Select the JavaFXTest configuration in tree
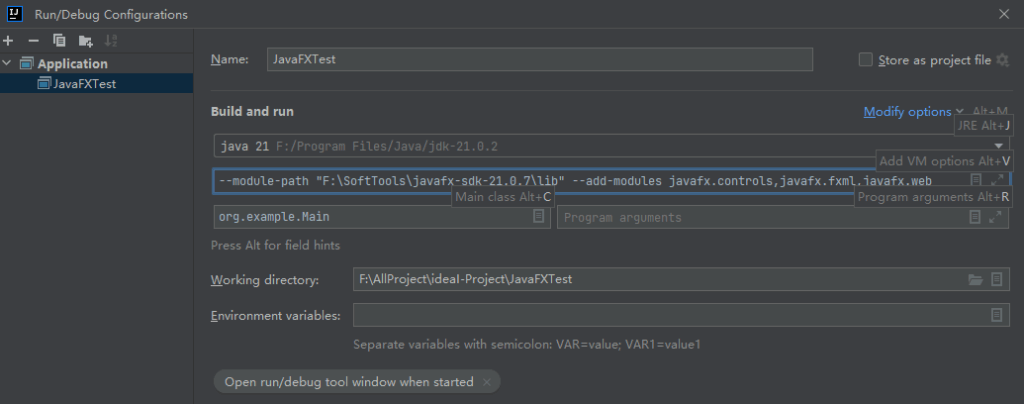Image resolution: width=1024 pixels, height=404 pixels. tap(84, 84)
